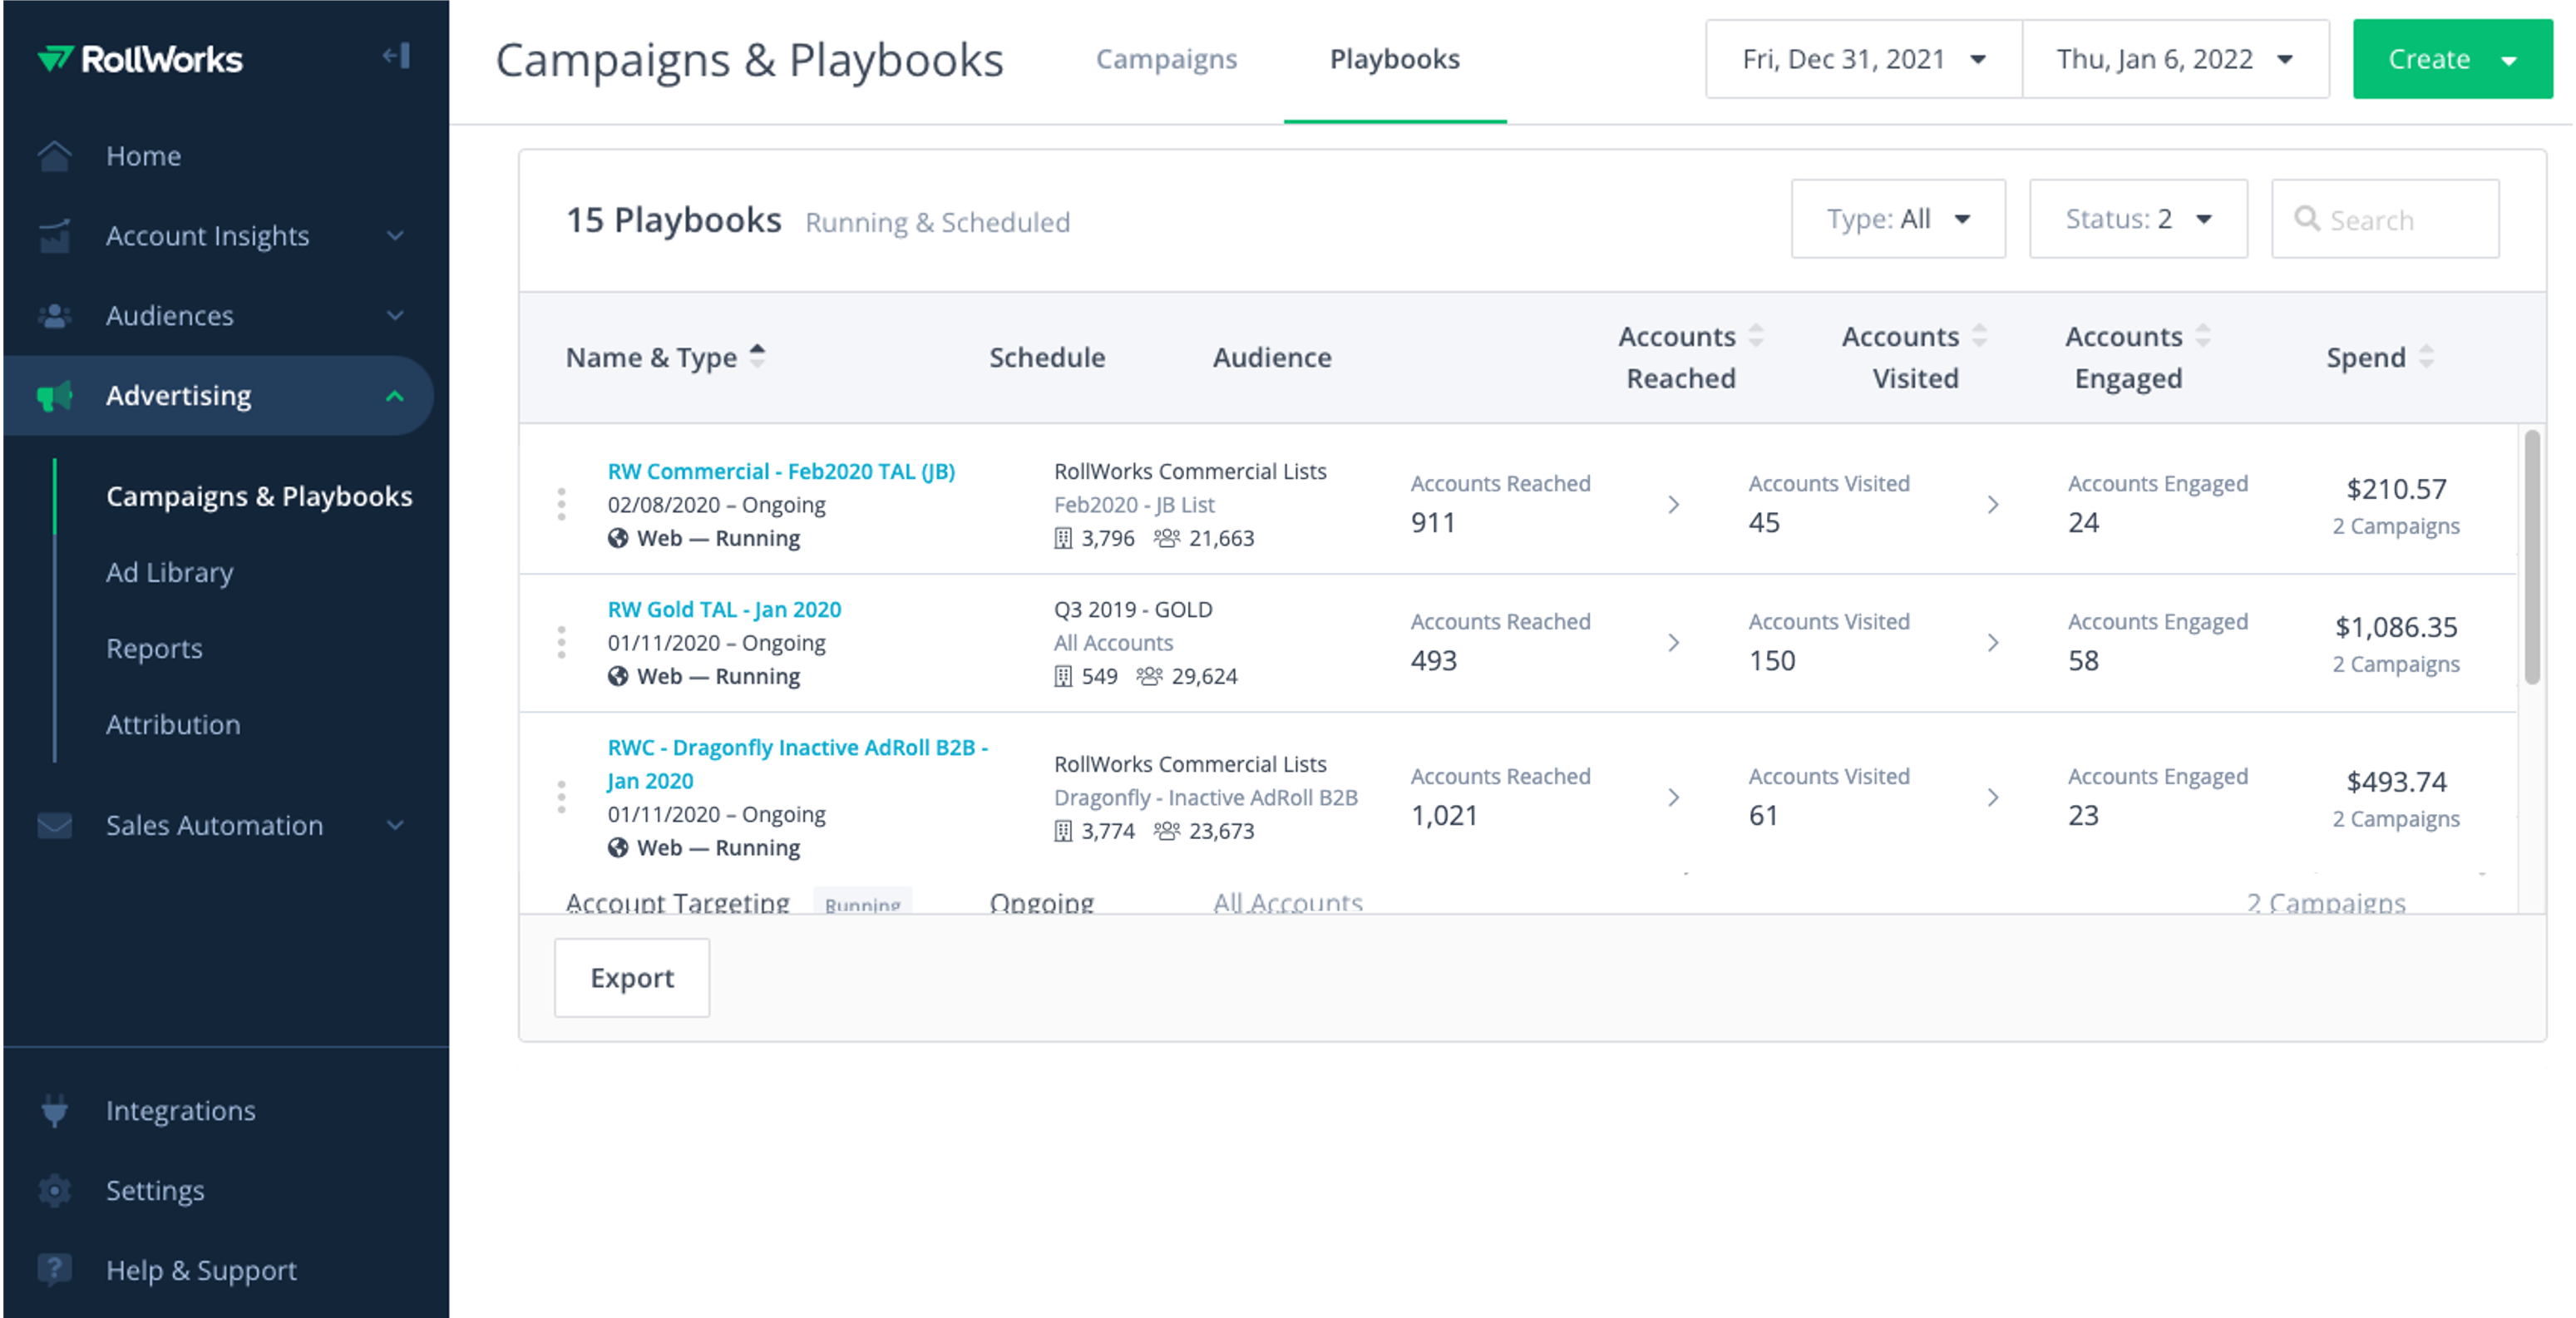The width and height of the screenshot is (2576, 1318).
Task: Click the Sales Automation envelope icon
Action: tap(55, 826)
